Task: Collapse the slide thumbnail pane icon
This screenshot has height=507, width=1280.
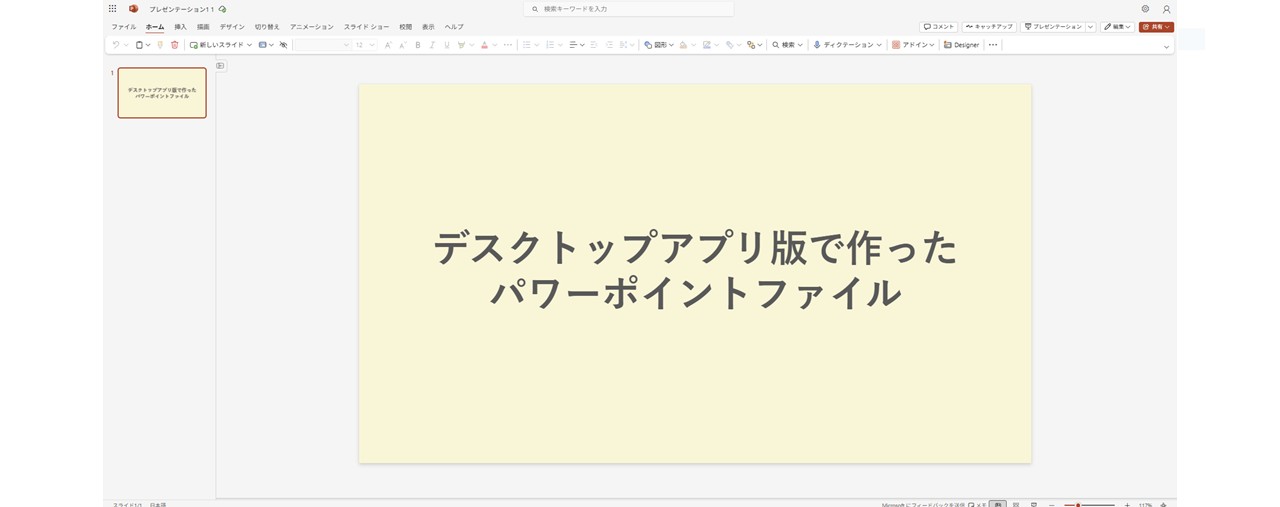Action: click(x=221, y=66)
